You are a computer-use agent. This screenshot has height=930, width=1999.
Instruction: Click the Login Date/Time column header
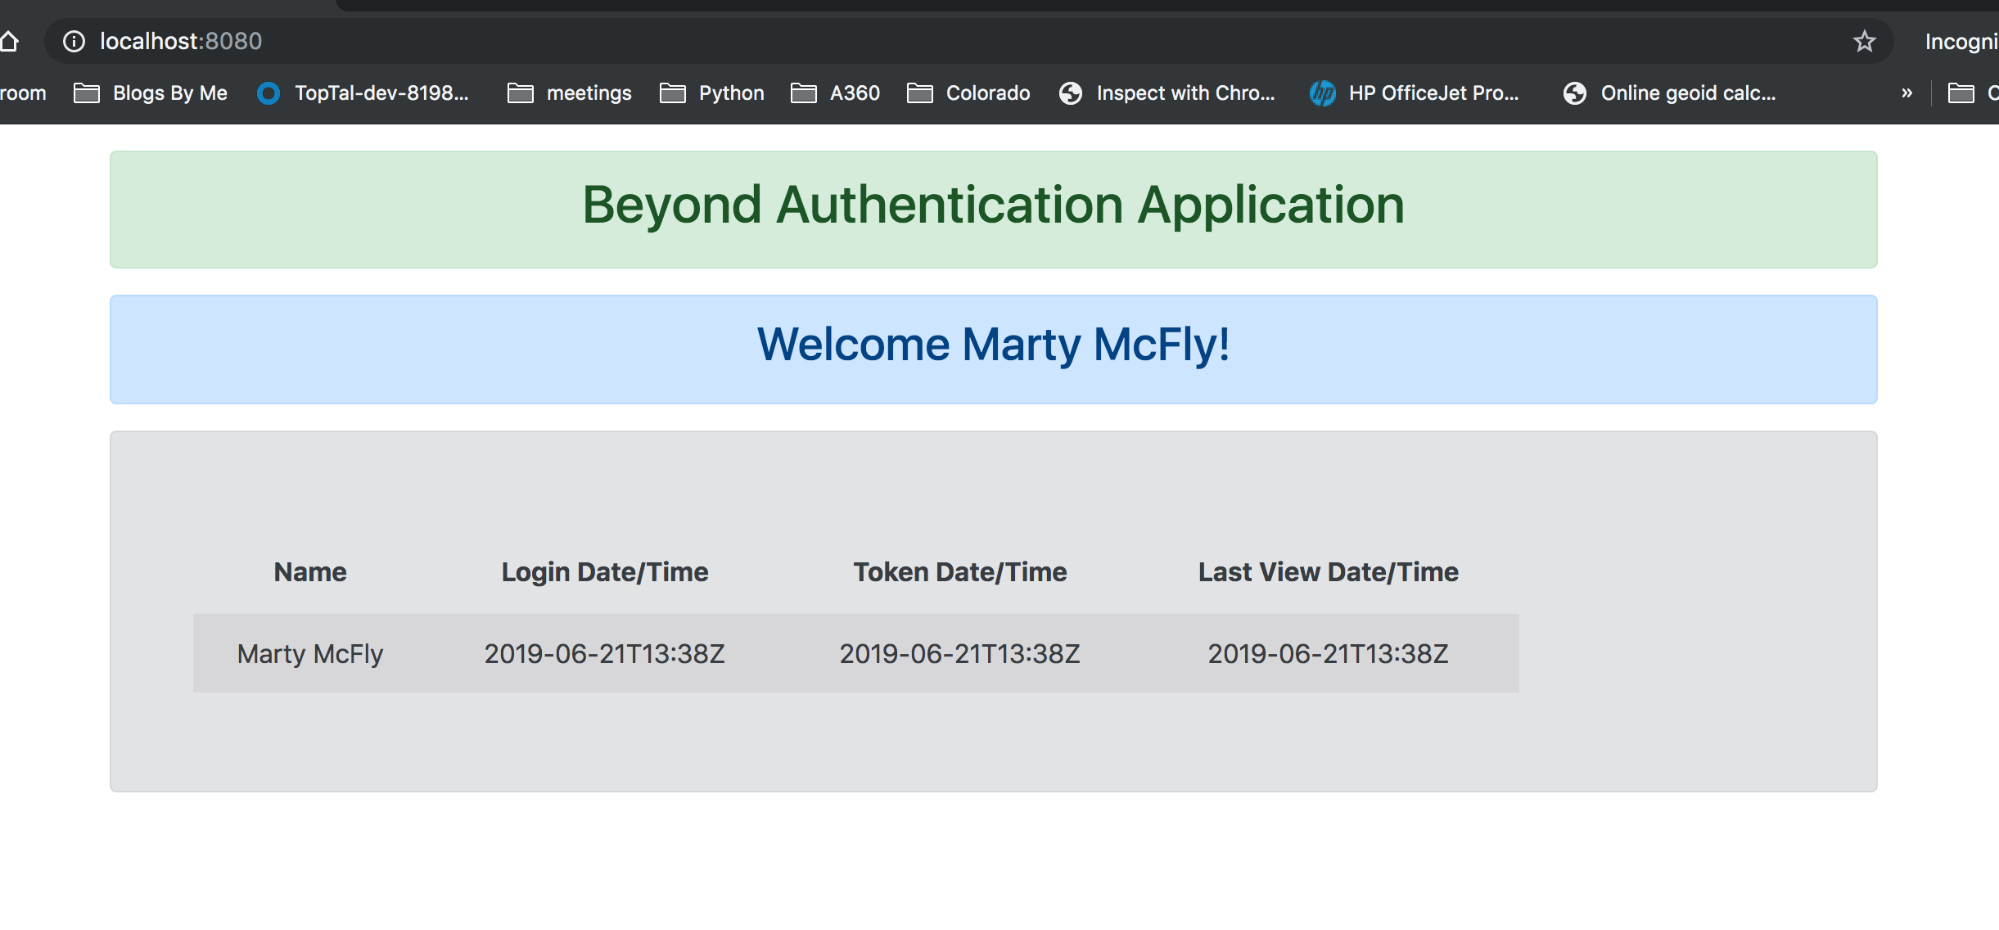click(x=604, y=572)
